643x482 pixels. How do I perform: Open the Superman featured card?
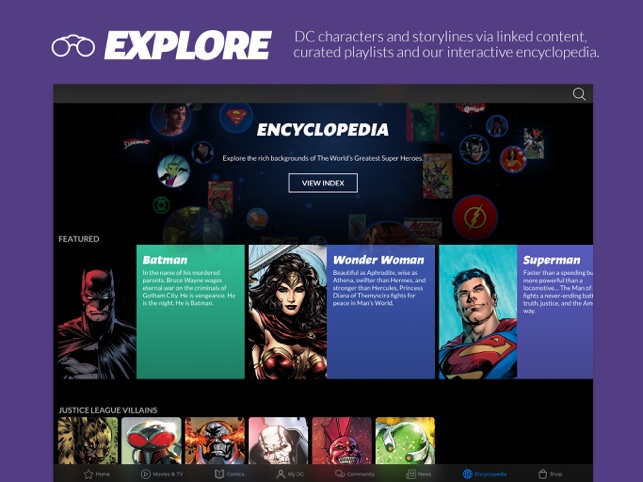pos(516,312)
